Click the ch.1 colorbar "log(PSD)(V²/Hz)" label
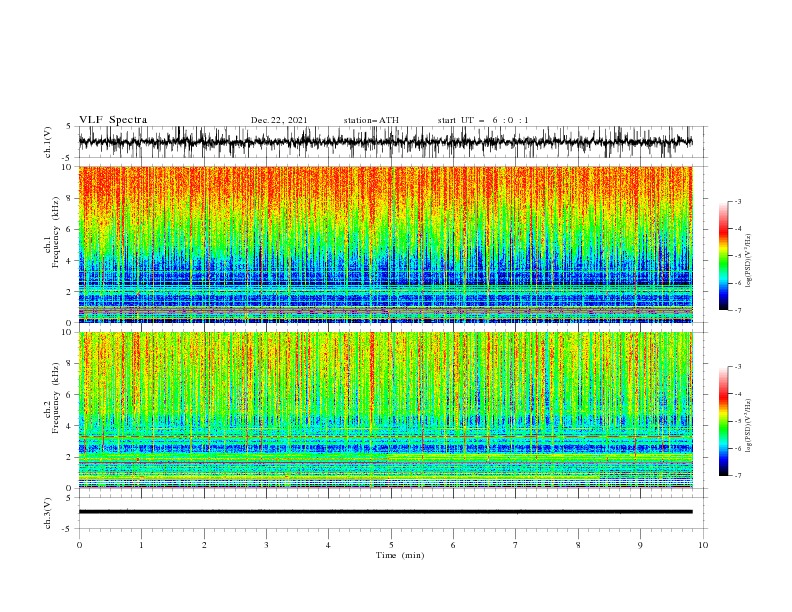The height and width of the screenshot is (612, 792). click(x=749, y=261)
